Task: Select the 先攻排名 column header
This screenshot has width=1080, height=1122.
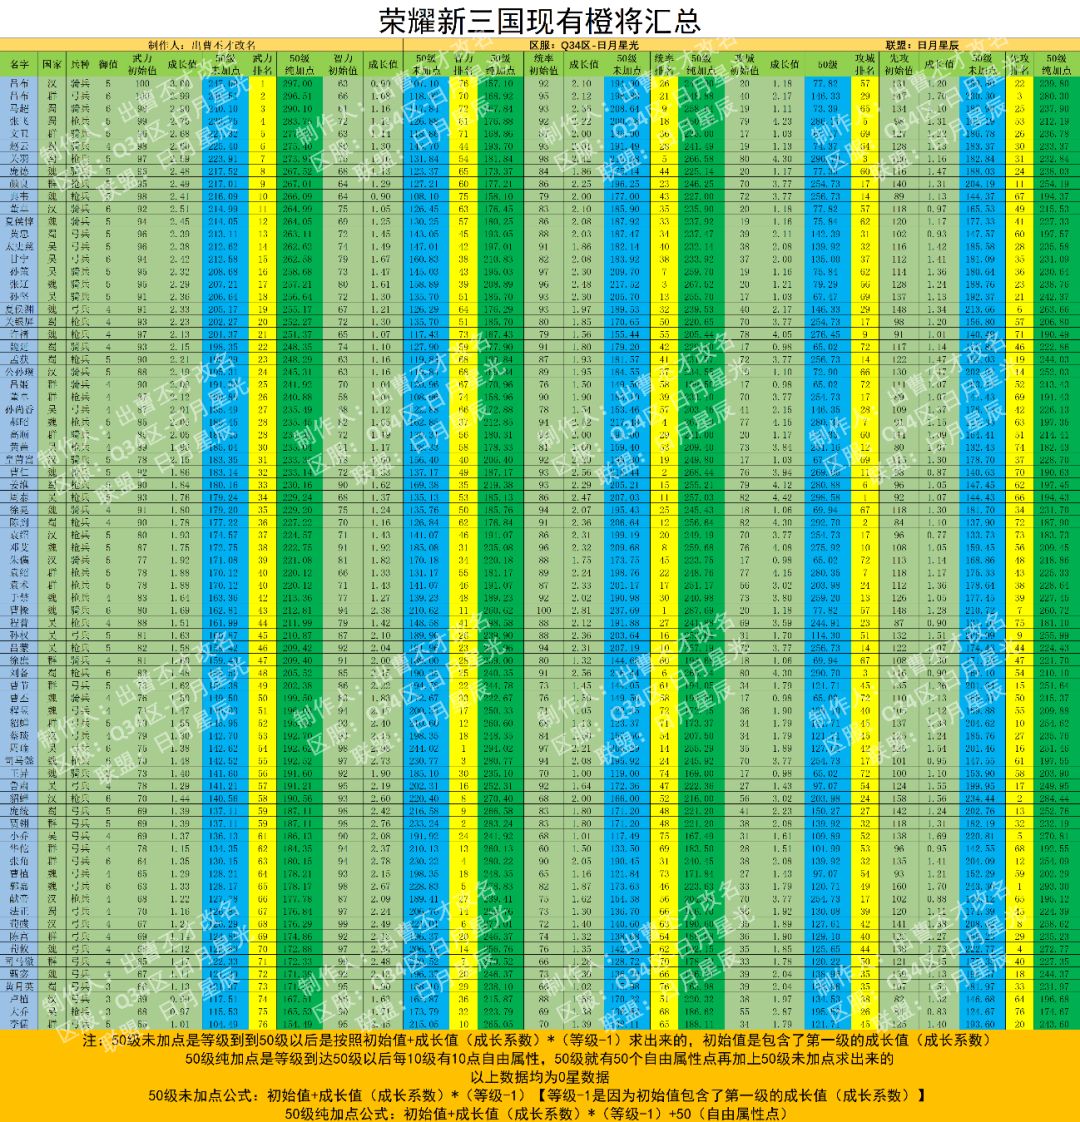Action: (1019, 64)
